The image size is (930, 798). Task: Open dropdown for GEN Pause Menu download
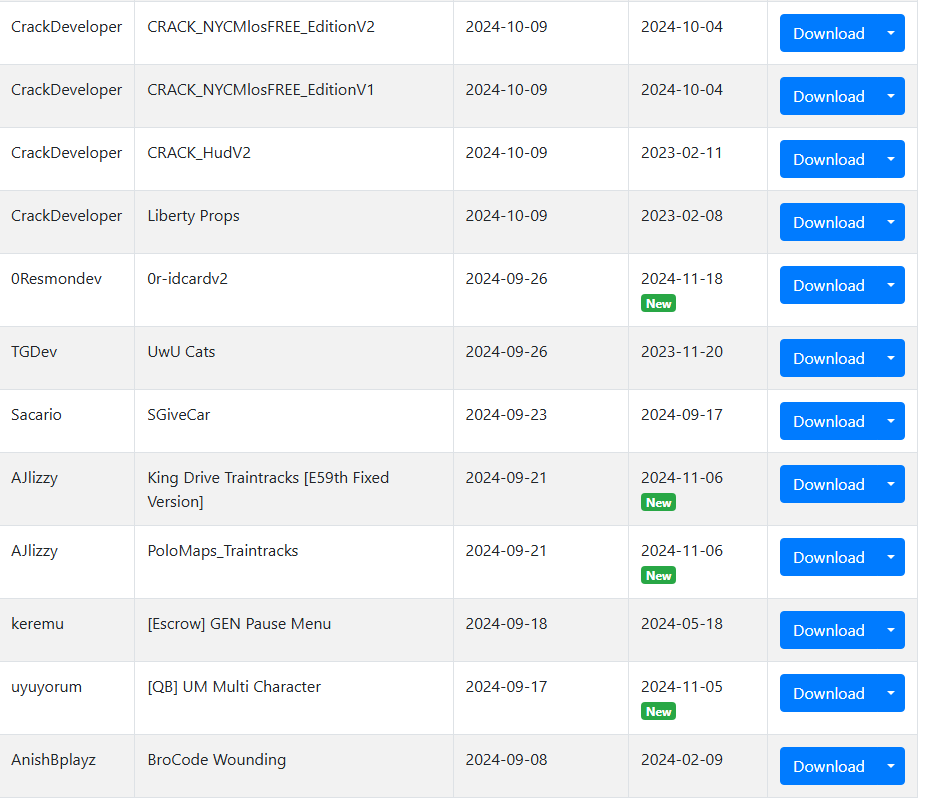tap(891, 630)
